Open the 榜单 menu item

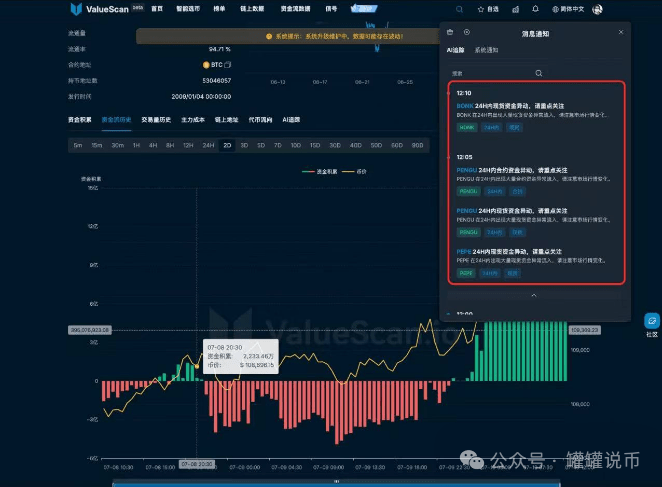pyautogui.click(x=219, y=9)
